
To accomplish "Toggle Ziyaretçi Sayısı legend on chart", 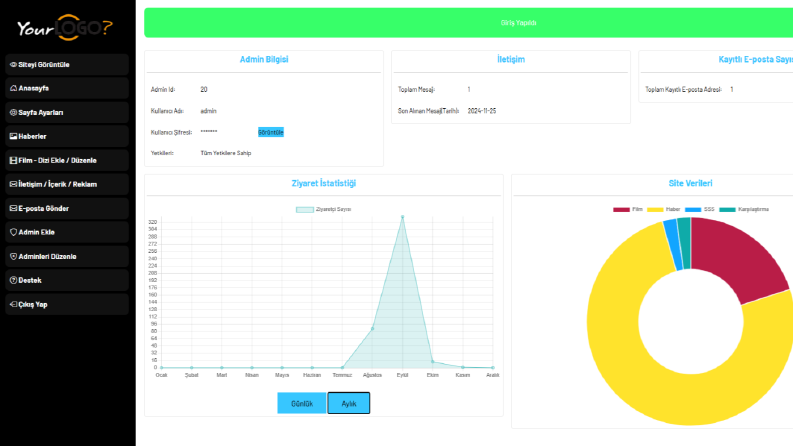I will (x=323, y=209).
